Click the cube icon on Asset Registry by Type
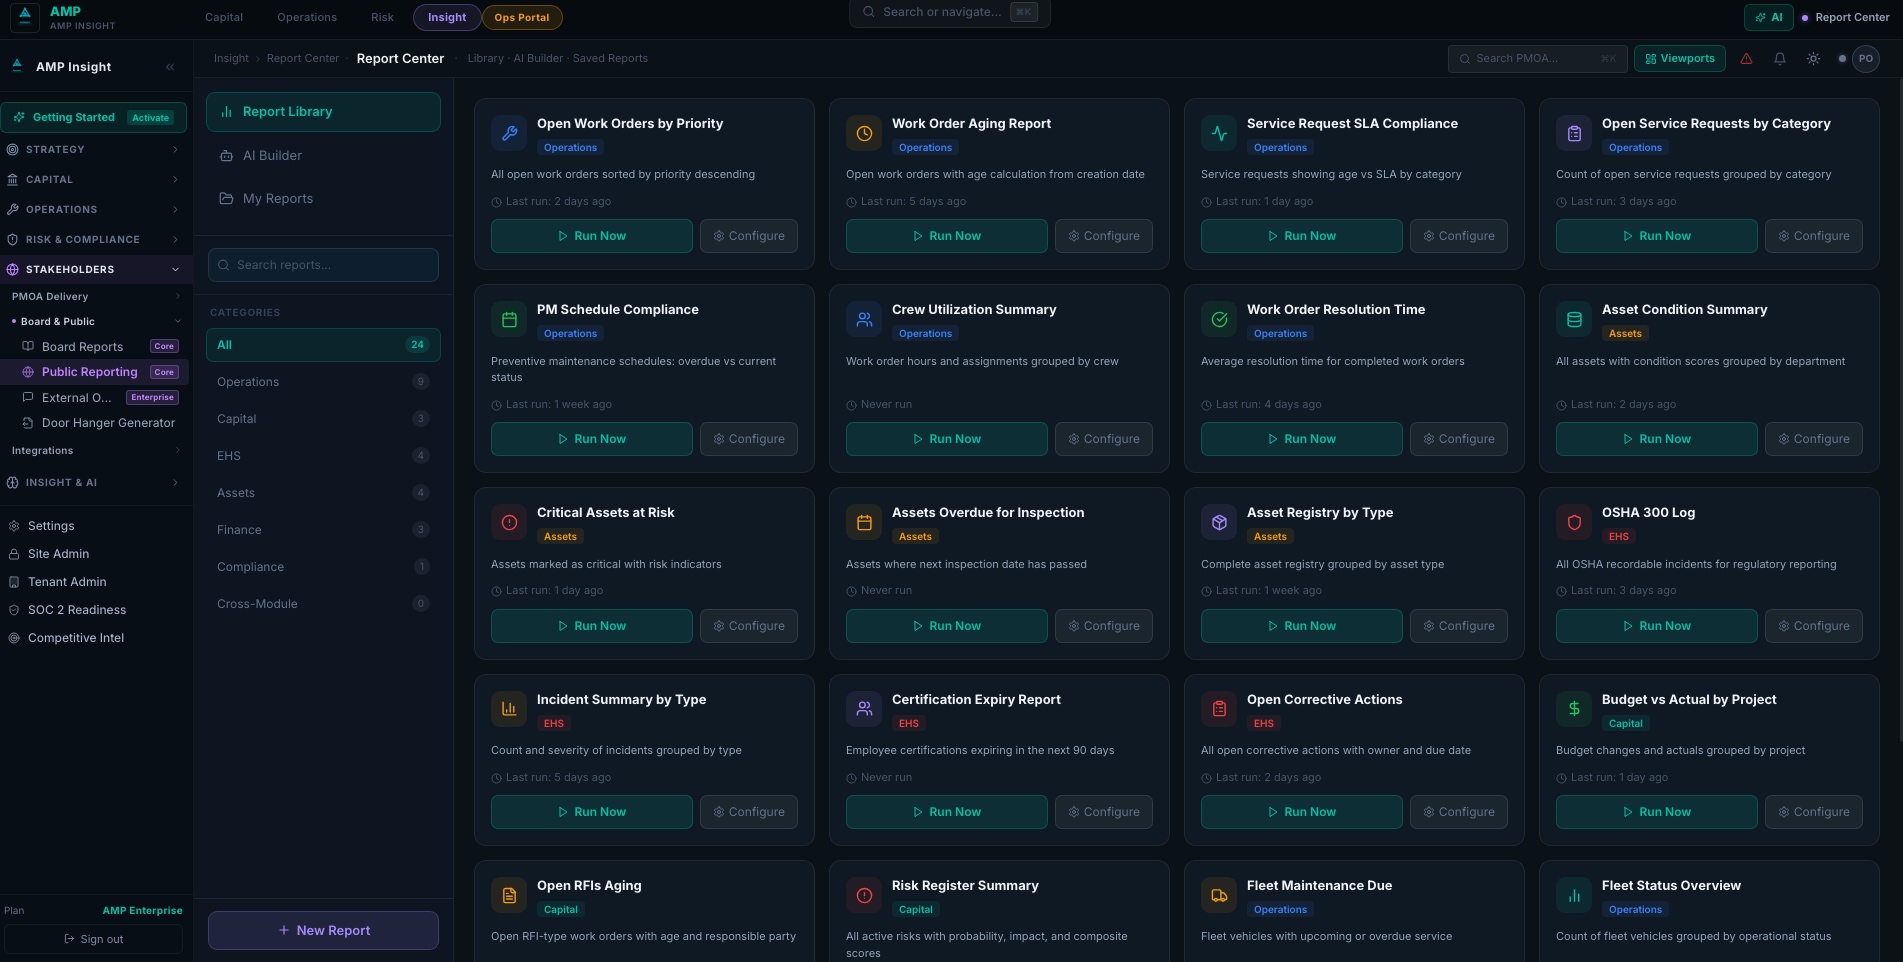 (x=1219, y=522)
